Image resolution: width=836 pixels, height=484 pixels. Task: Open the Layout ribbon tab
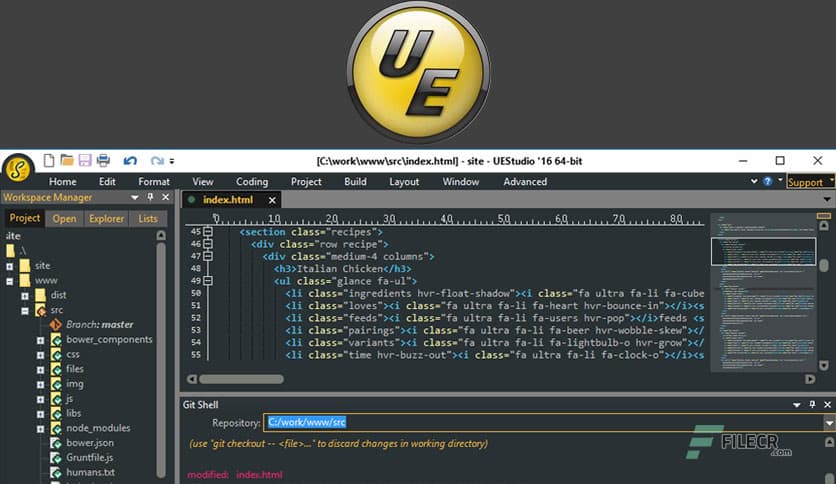[404, 182]
